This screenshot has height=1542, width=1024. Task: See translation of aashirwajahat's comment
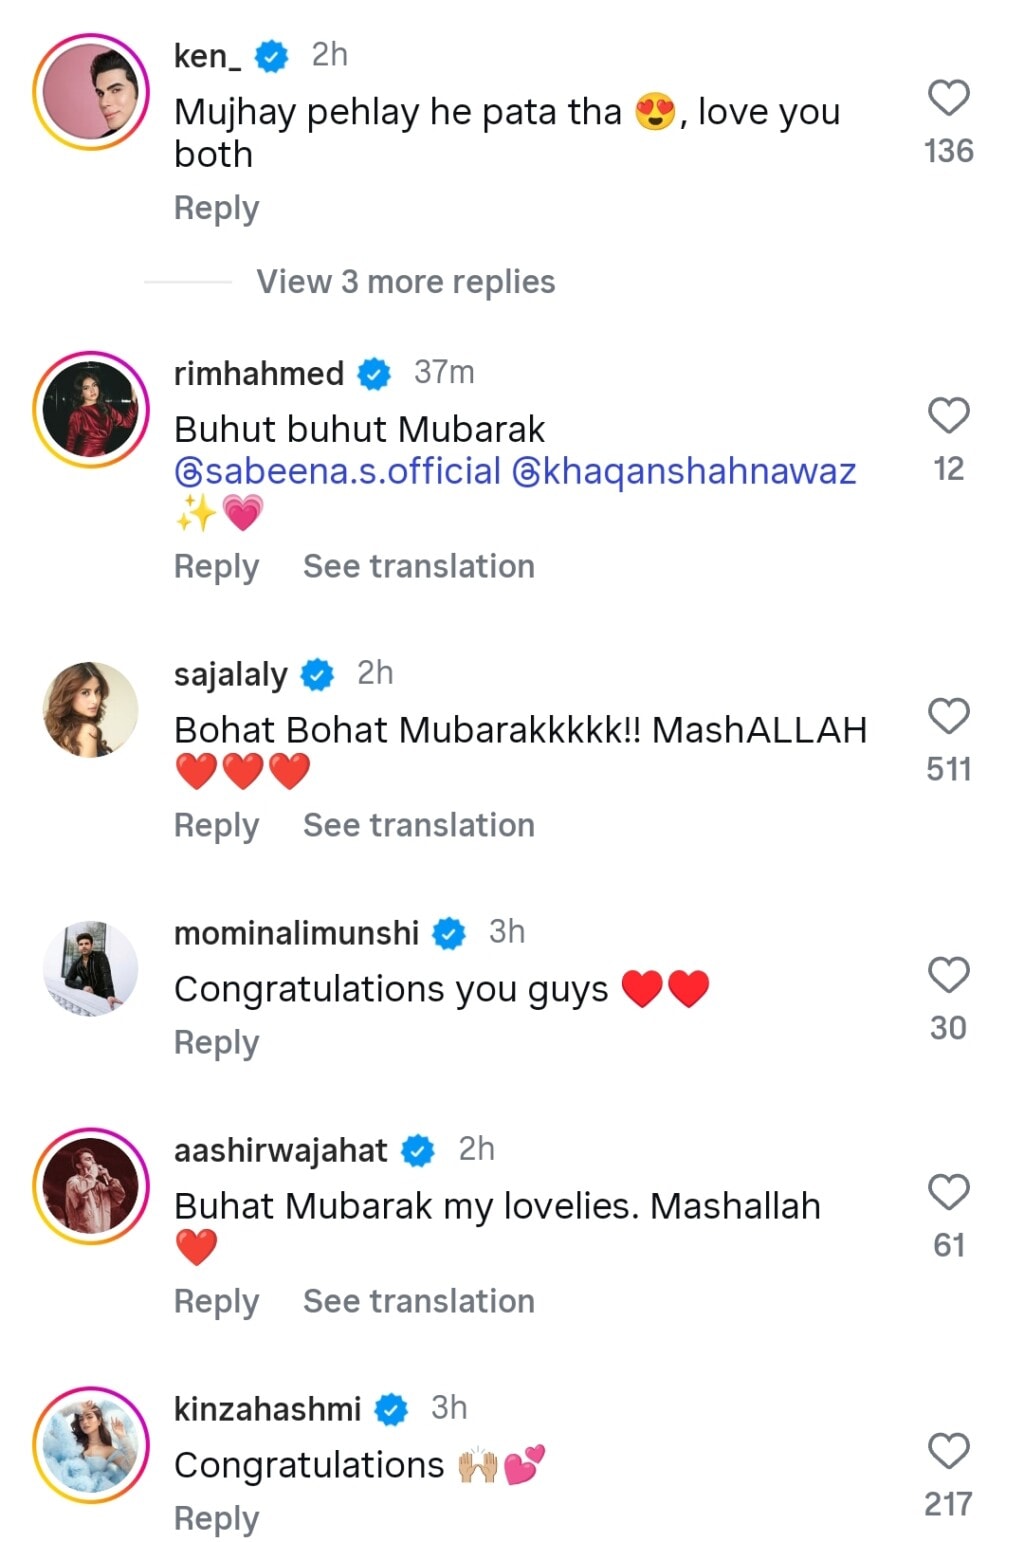point(418,1301)
